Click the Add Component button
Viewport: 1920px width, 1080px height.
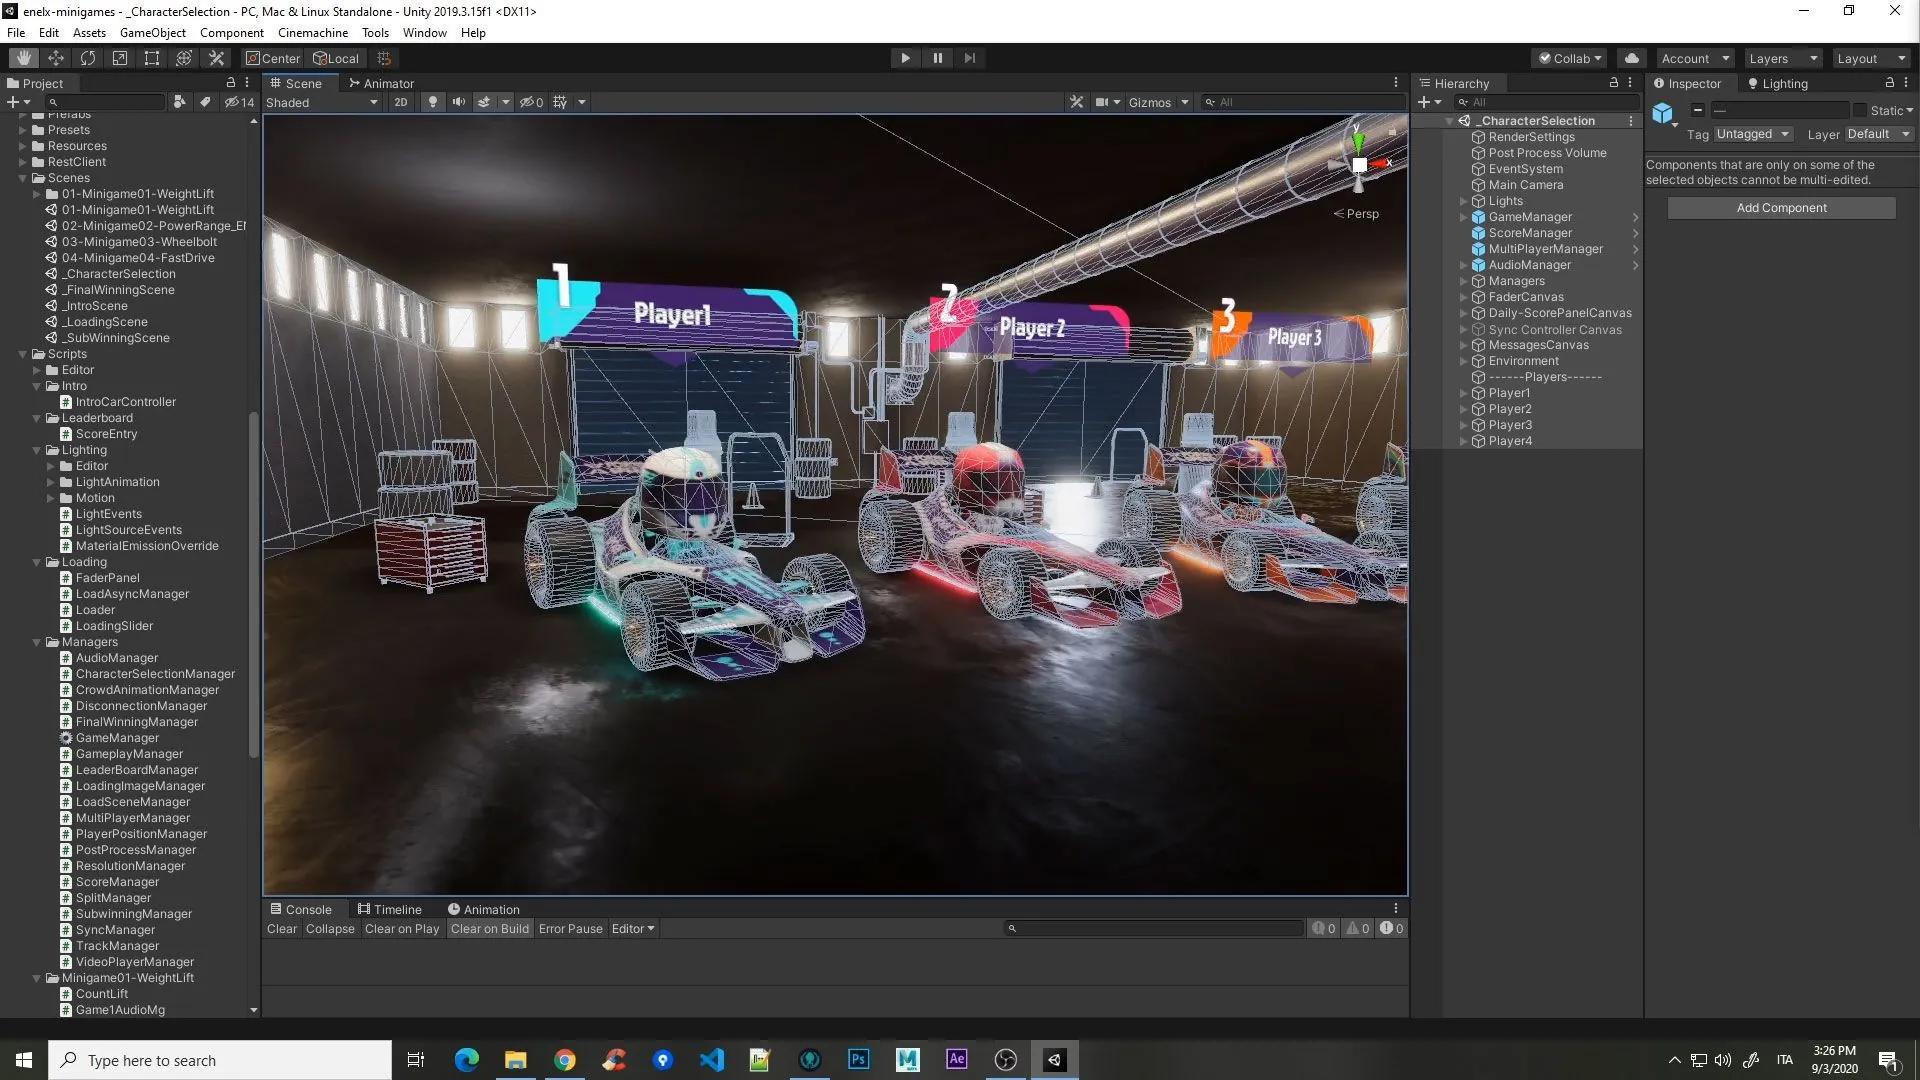point(1781,208)
